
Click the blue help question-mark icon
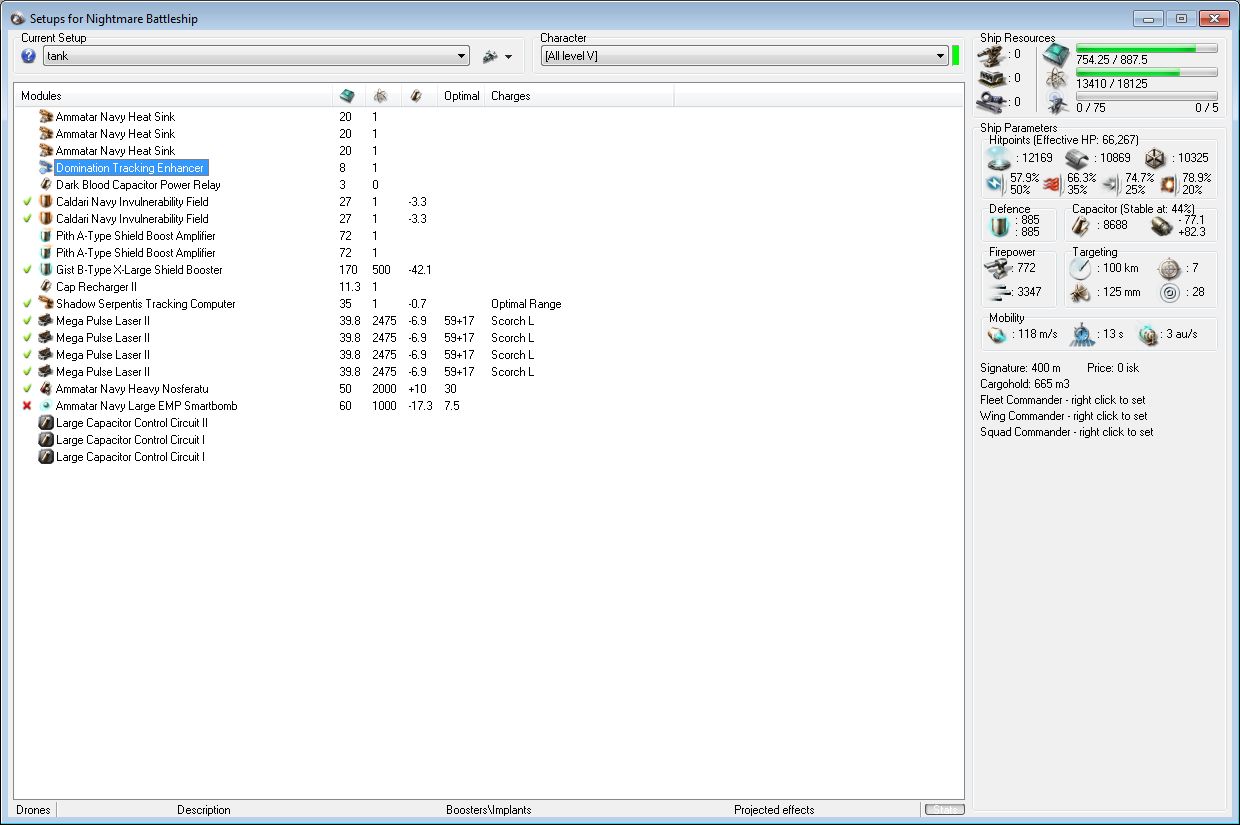coord(28,56)
